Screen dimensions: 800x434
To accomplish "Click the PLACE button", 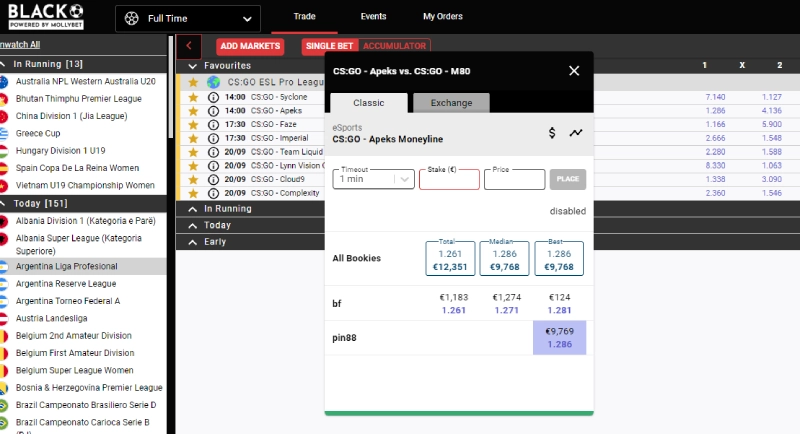I will pos(567,179).
